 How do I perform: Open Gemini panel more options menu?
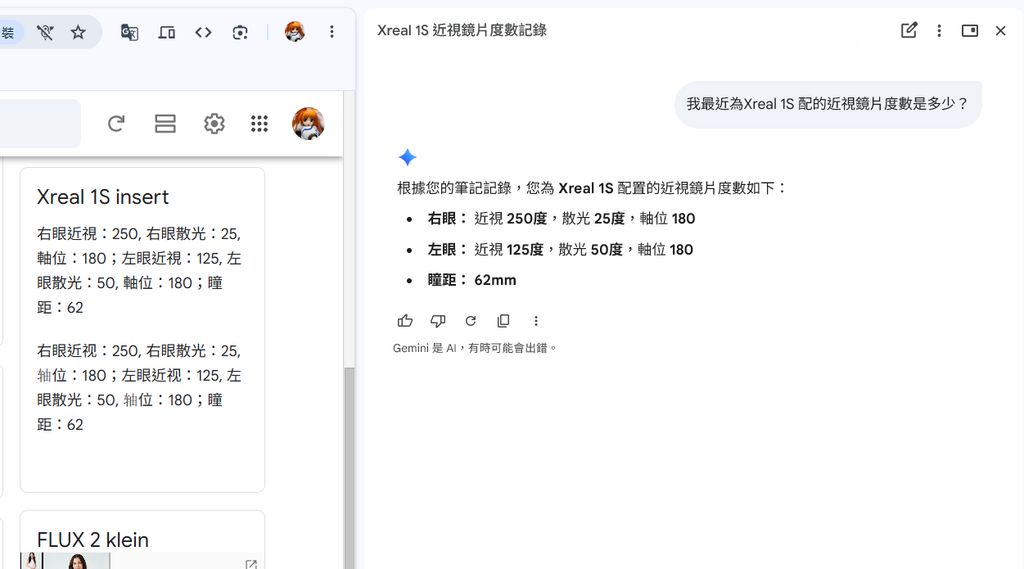pyautogui.click(x=939, y=31)
